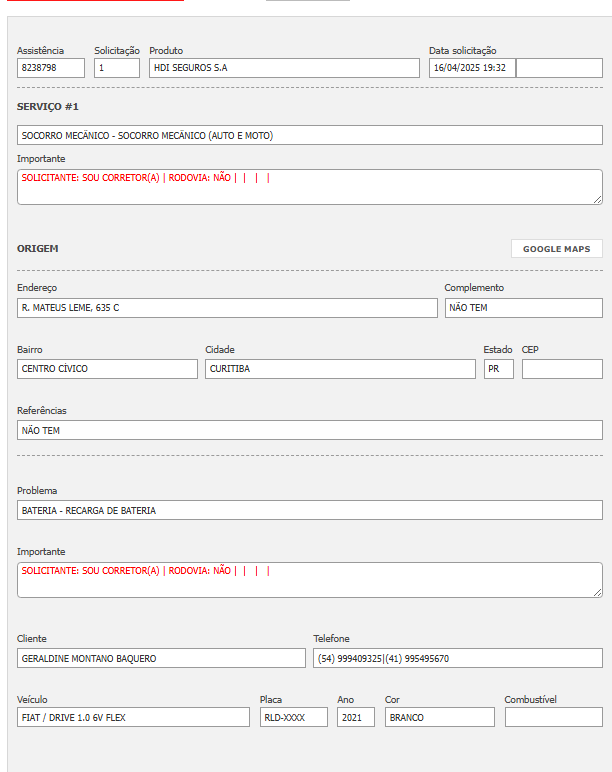Click the Socorro Mecânico service field
Viewport: 612px width, 772px height.
[x=310, y=135]
